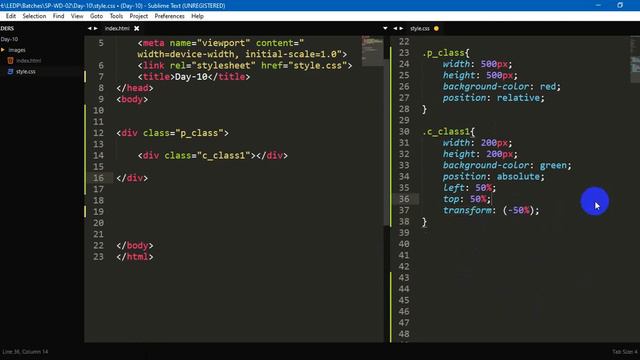
Task: Click the '.p_class' selector in CSS
Action: pos(444,53)
